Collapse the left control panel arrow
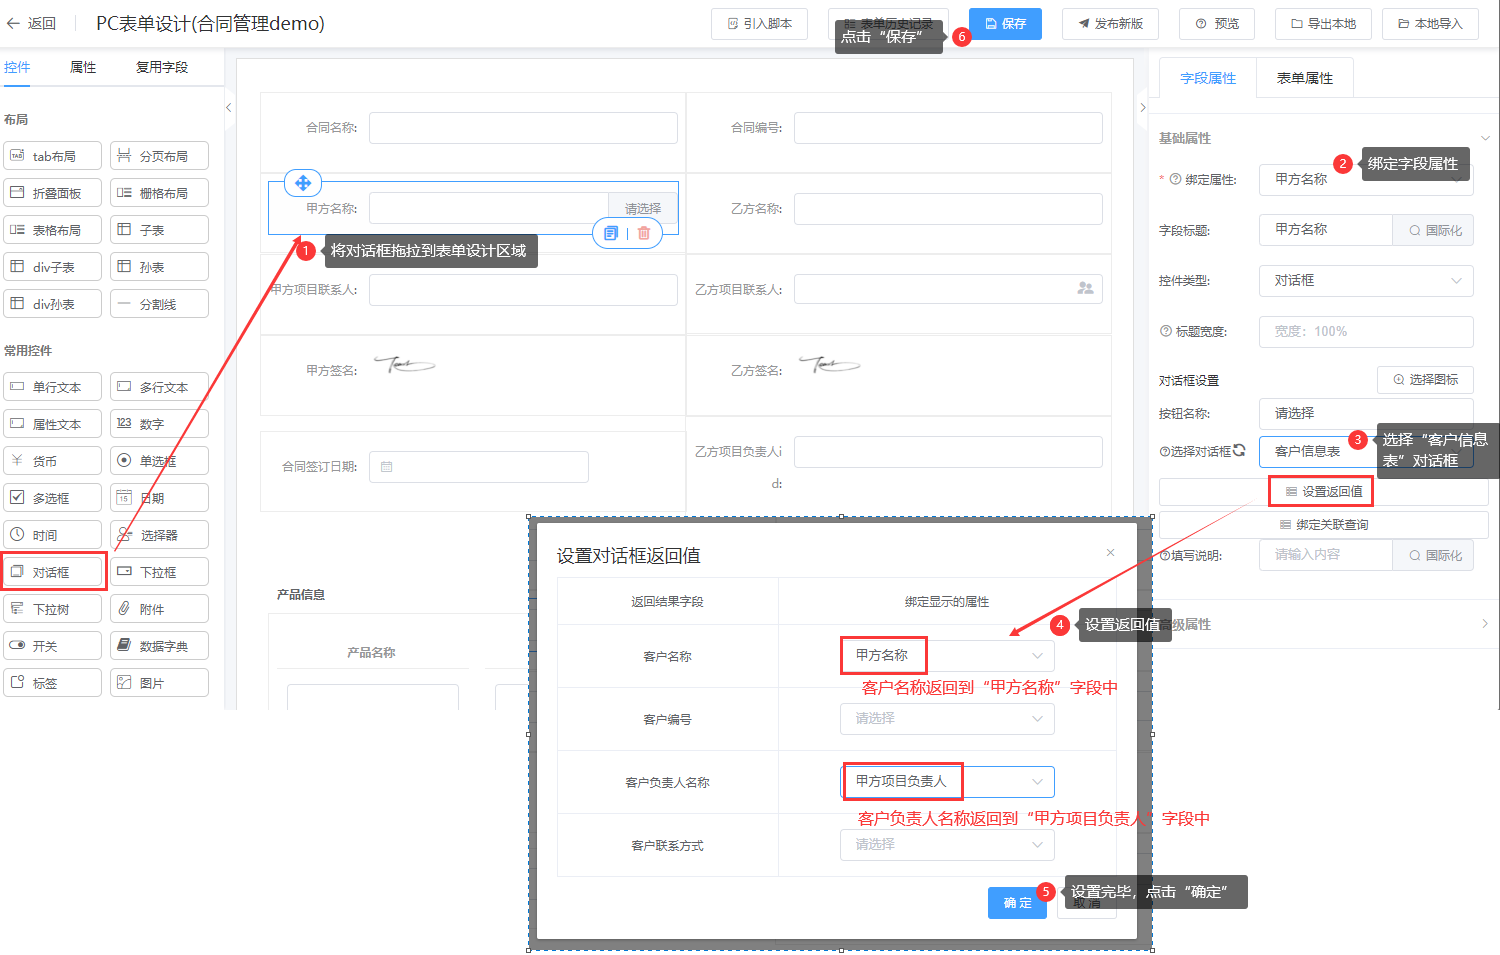Viewport: 1500px width, 955px height. 229,107
